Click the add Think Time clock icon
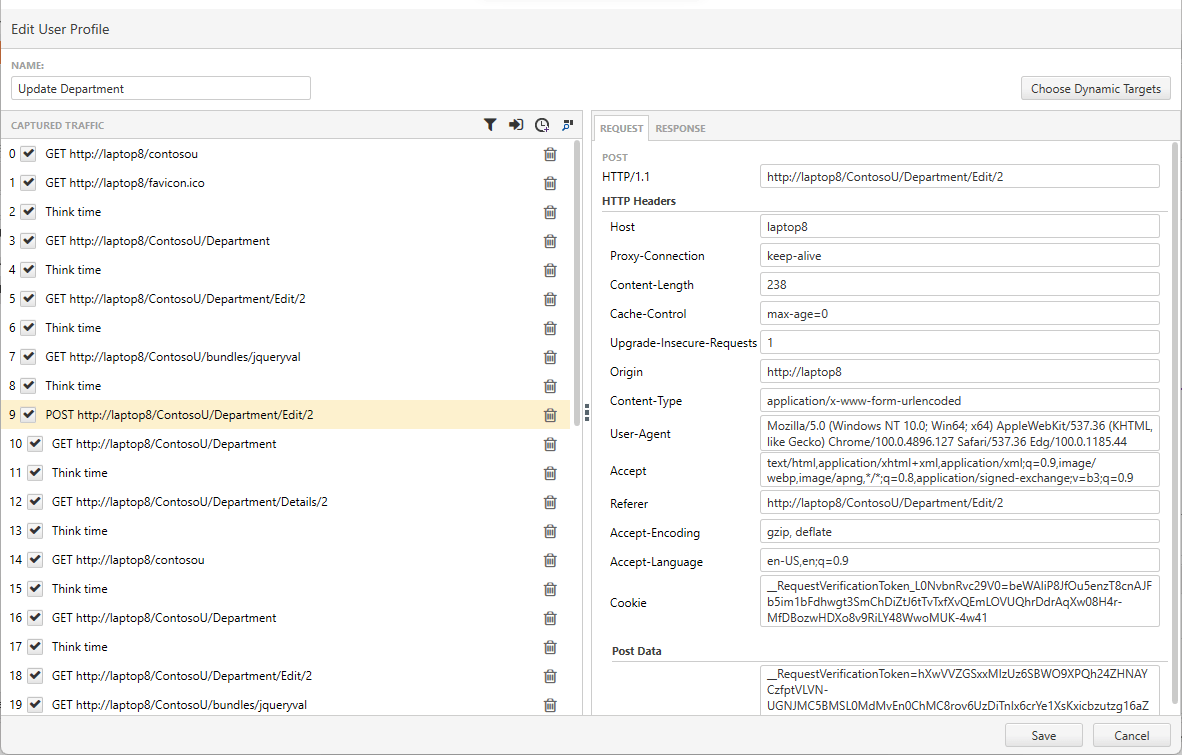This screenshot has height=755, width=1182. (x=542, y=125)
